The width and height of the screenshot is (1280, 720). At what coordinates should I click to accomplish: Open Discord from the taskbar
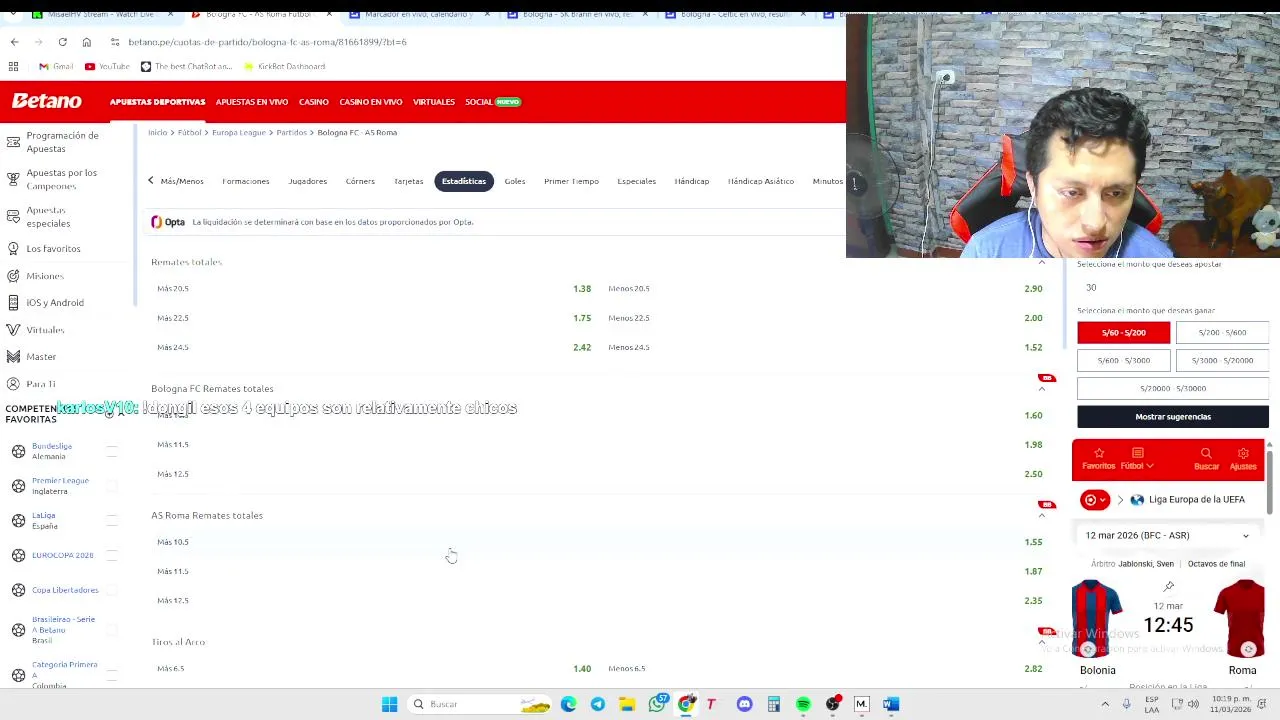pos(744,704)
